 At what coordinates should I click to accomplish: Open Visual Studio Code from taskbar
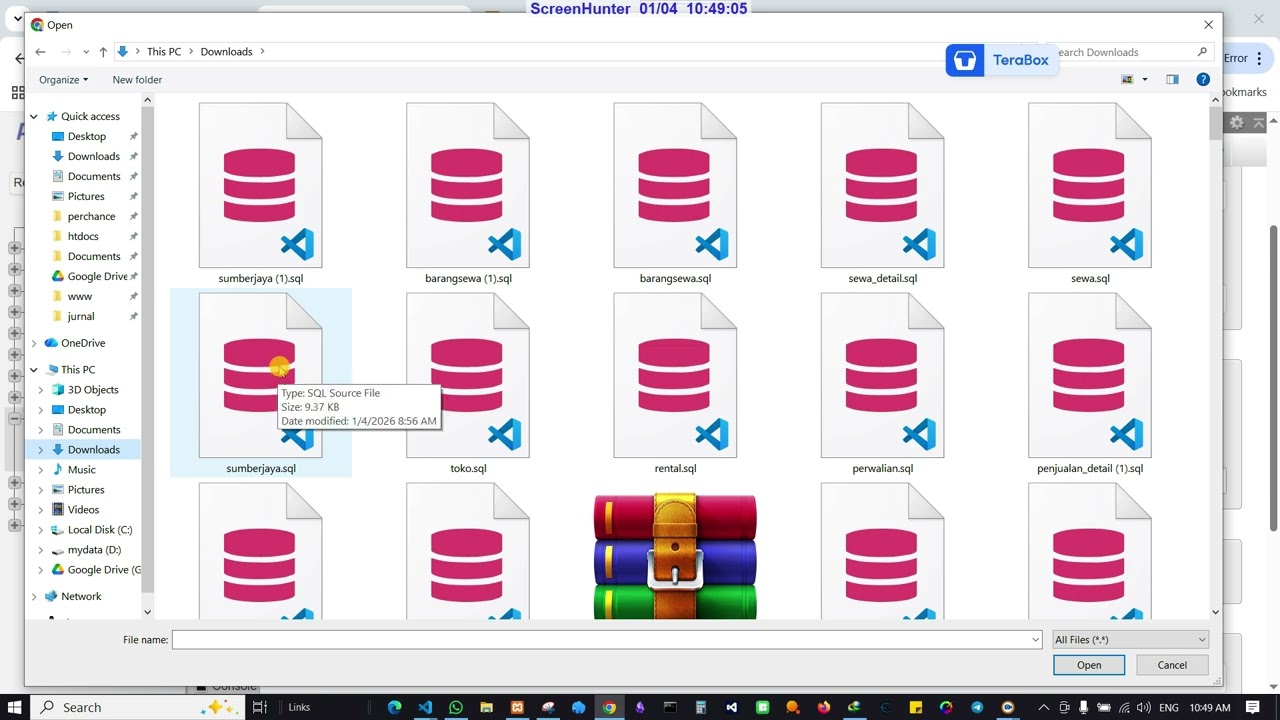pyautogui.click(x=425, y=707)
